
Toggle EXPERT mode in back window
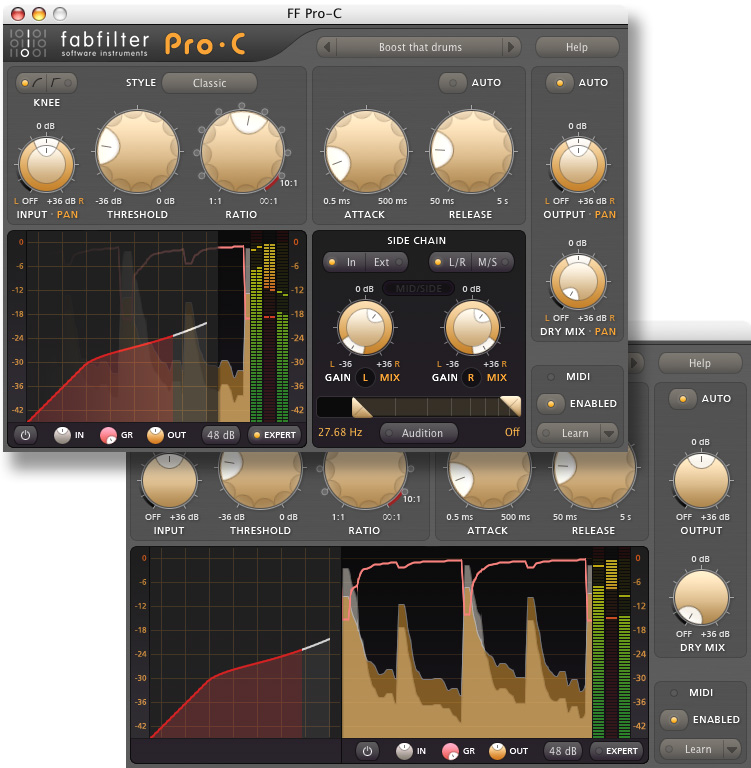(x=616, y=751)
